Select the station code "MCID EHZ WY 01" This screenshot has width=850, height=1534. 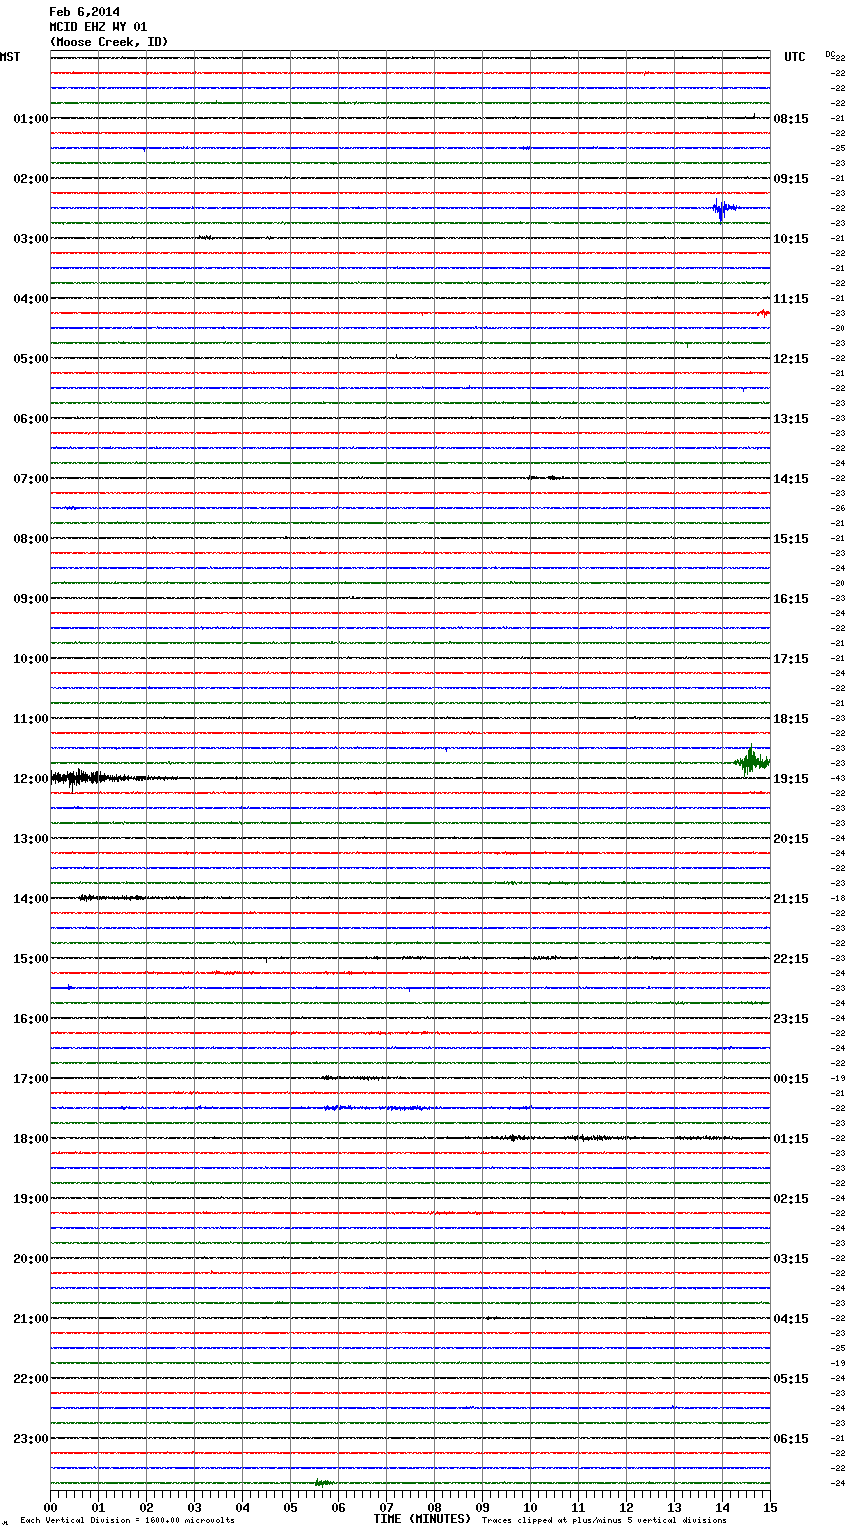98,27
